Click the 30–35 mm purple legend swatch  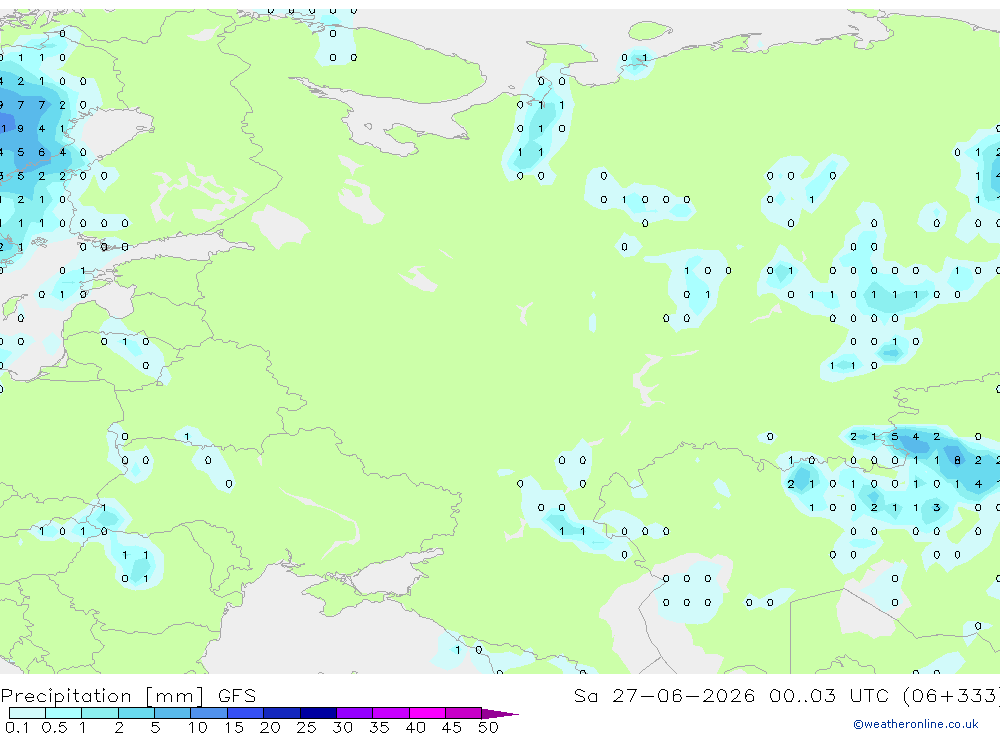coord(355,713)
